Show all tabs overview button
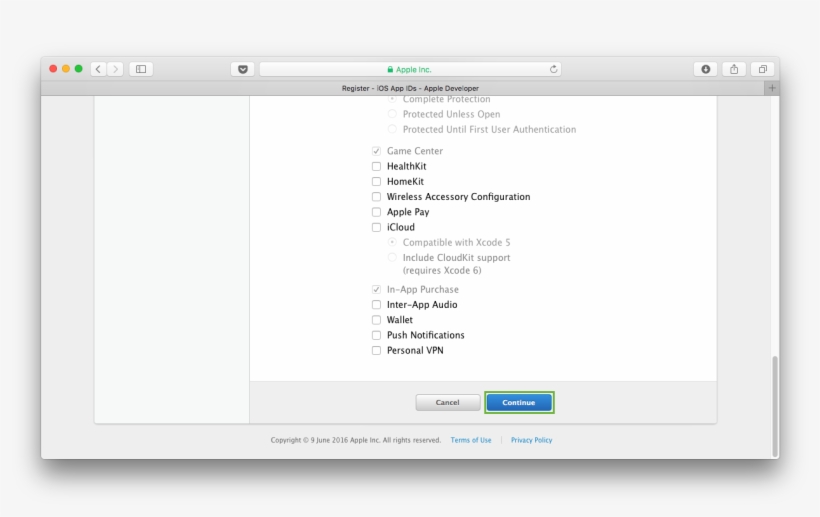Image resolution: width=820 pixels, height=517 pixels. point(762,69)
